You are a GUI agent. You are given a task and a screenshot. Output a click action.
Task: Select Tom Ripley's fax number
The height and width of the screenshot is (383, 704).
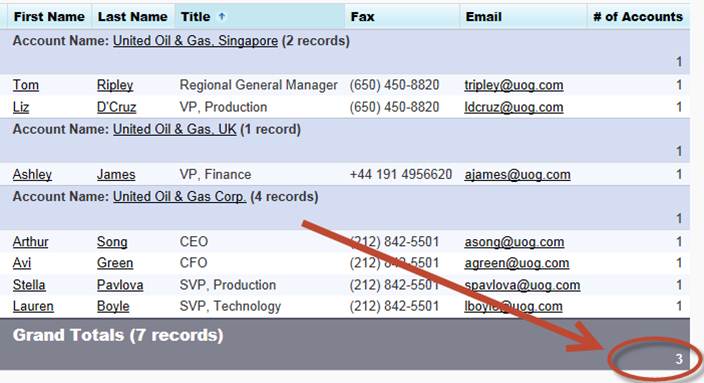(x=394, y=85)
